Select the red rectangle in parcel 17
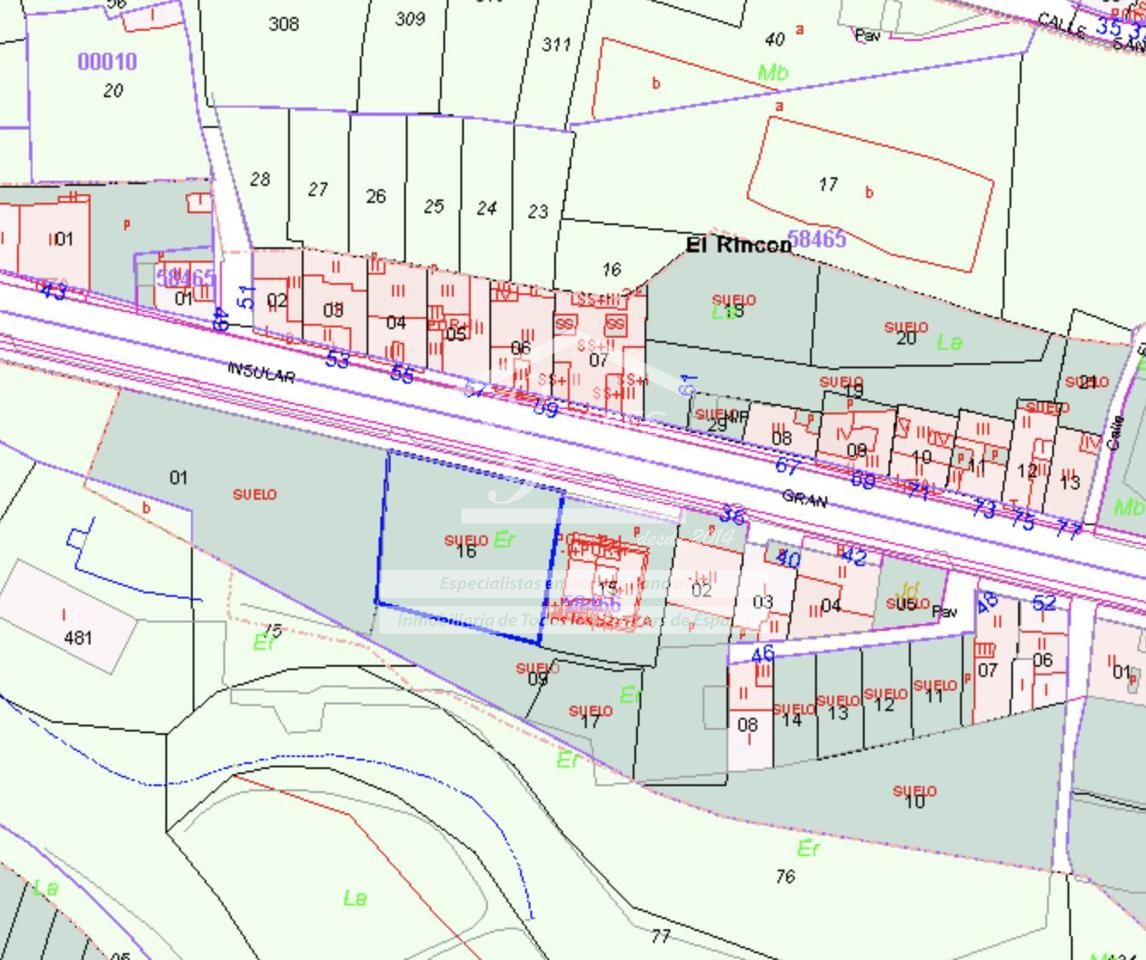 pyautogui.click(x=869, y=193)
